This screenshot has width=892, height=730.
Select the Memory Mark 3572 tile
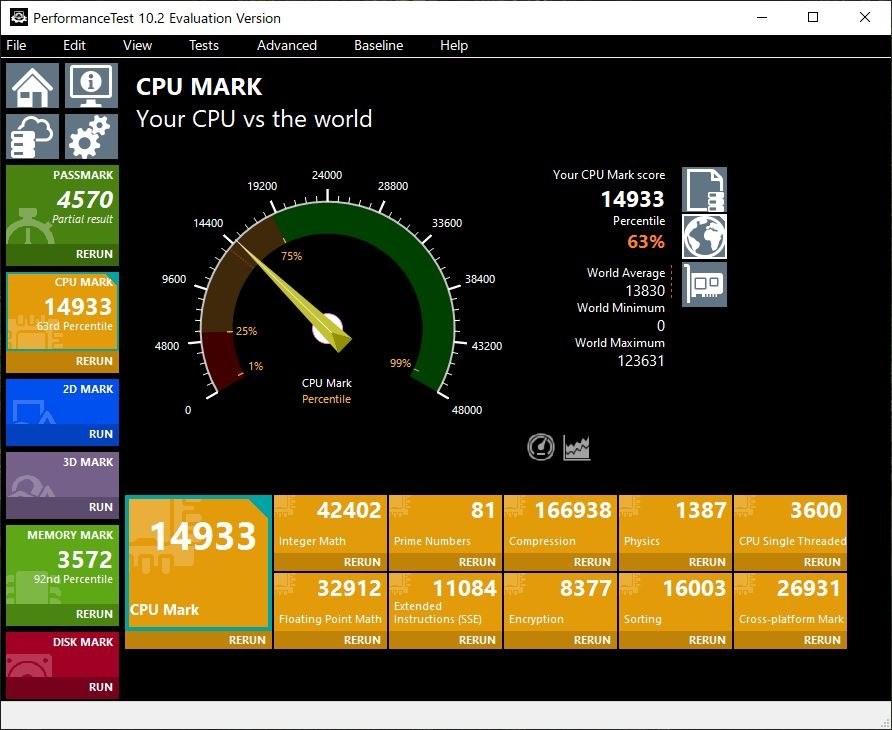point(63,564)
